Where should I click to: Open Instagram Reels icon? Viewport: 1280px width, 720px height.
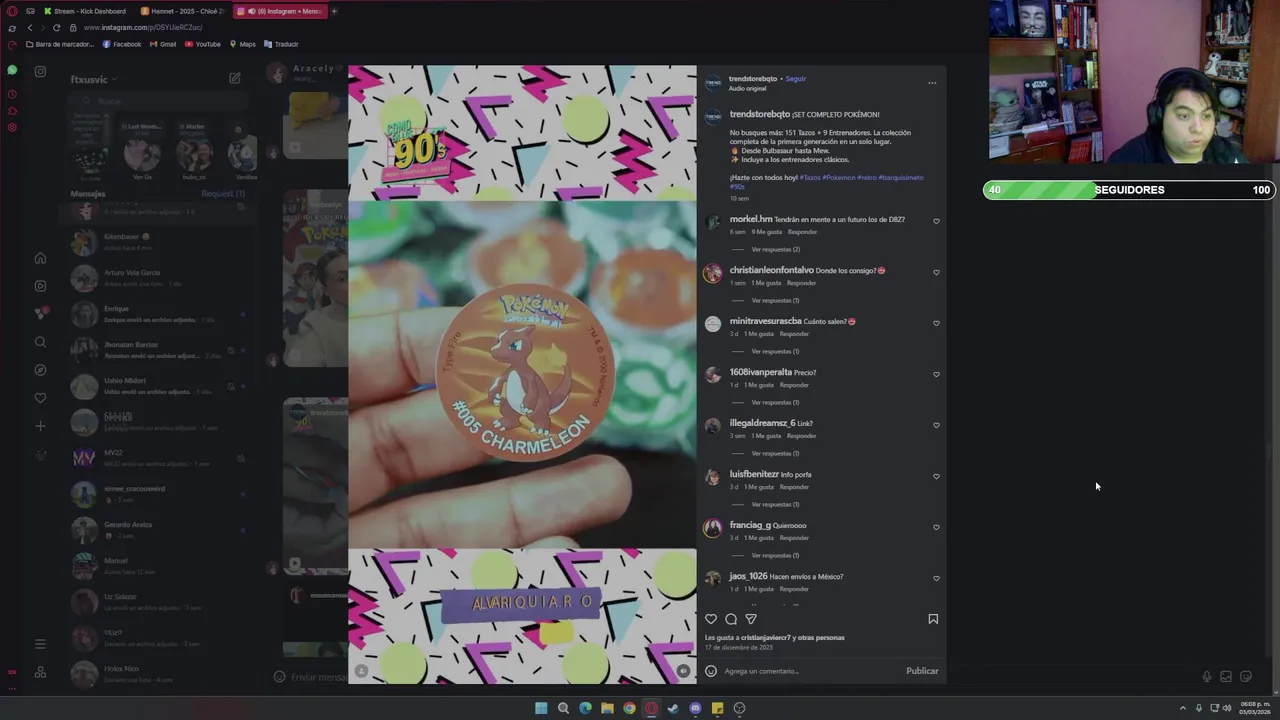[40, 286]
